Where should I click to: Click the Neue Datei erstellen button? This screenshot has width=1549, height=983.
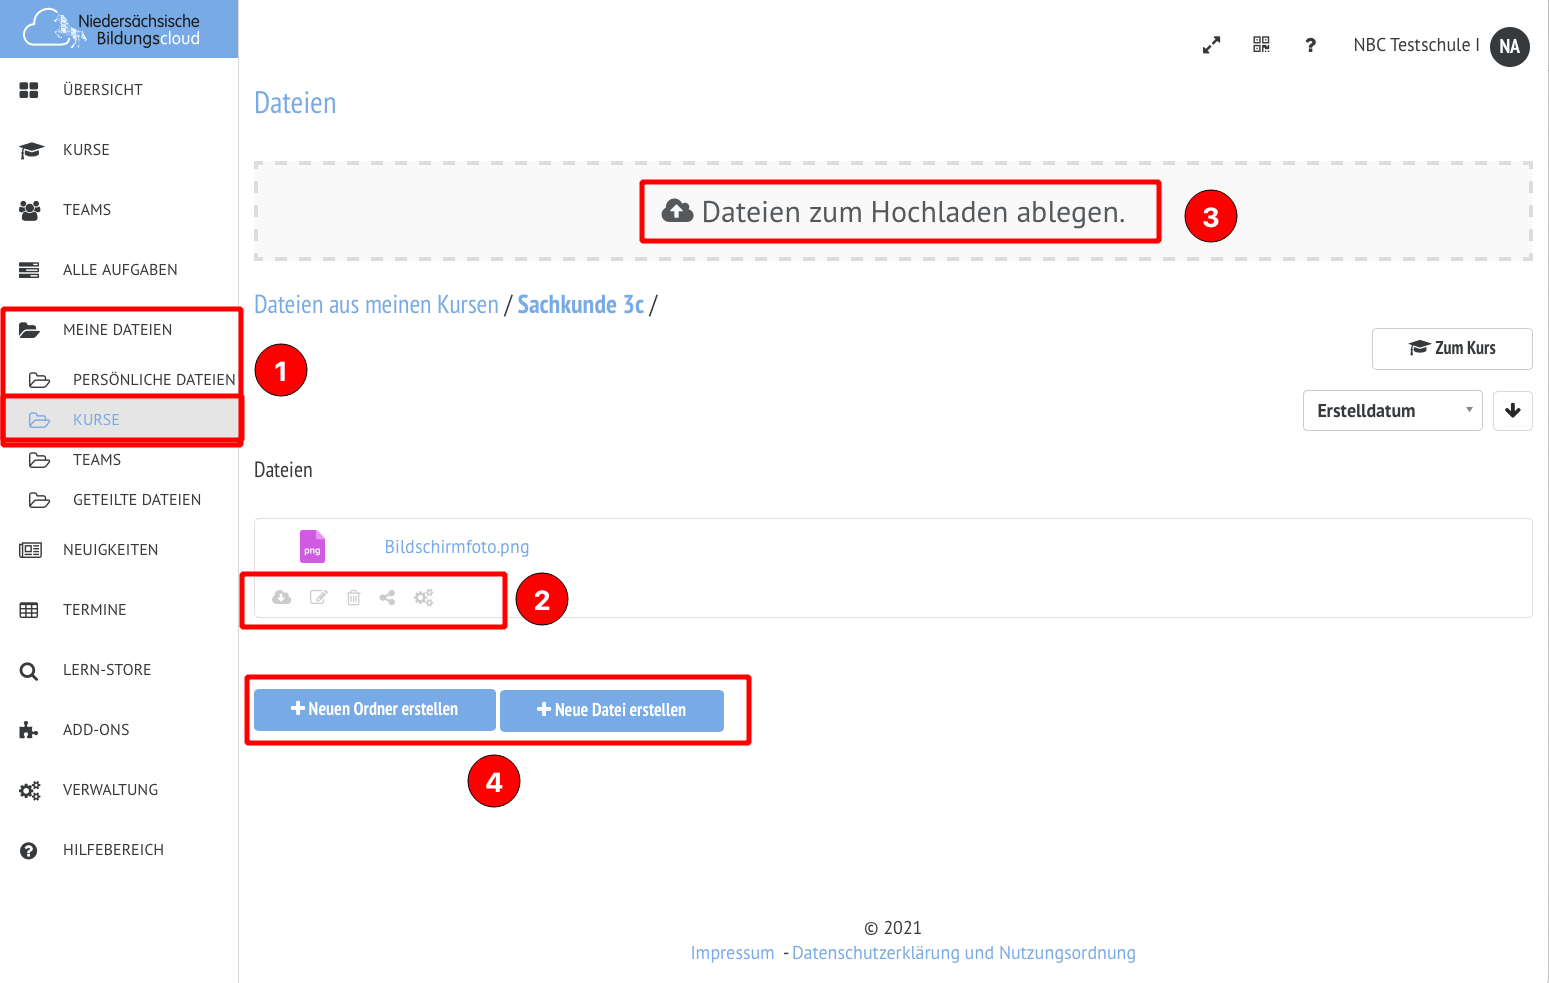click(612, 711)
